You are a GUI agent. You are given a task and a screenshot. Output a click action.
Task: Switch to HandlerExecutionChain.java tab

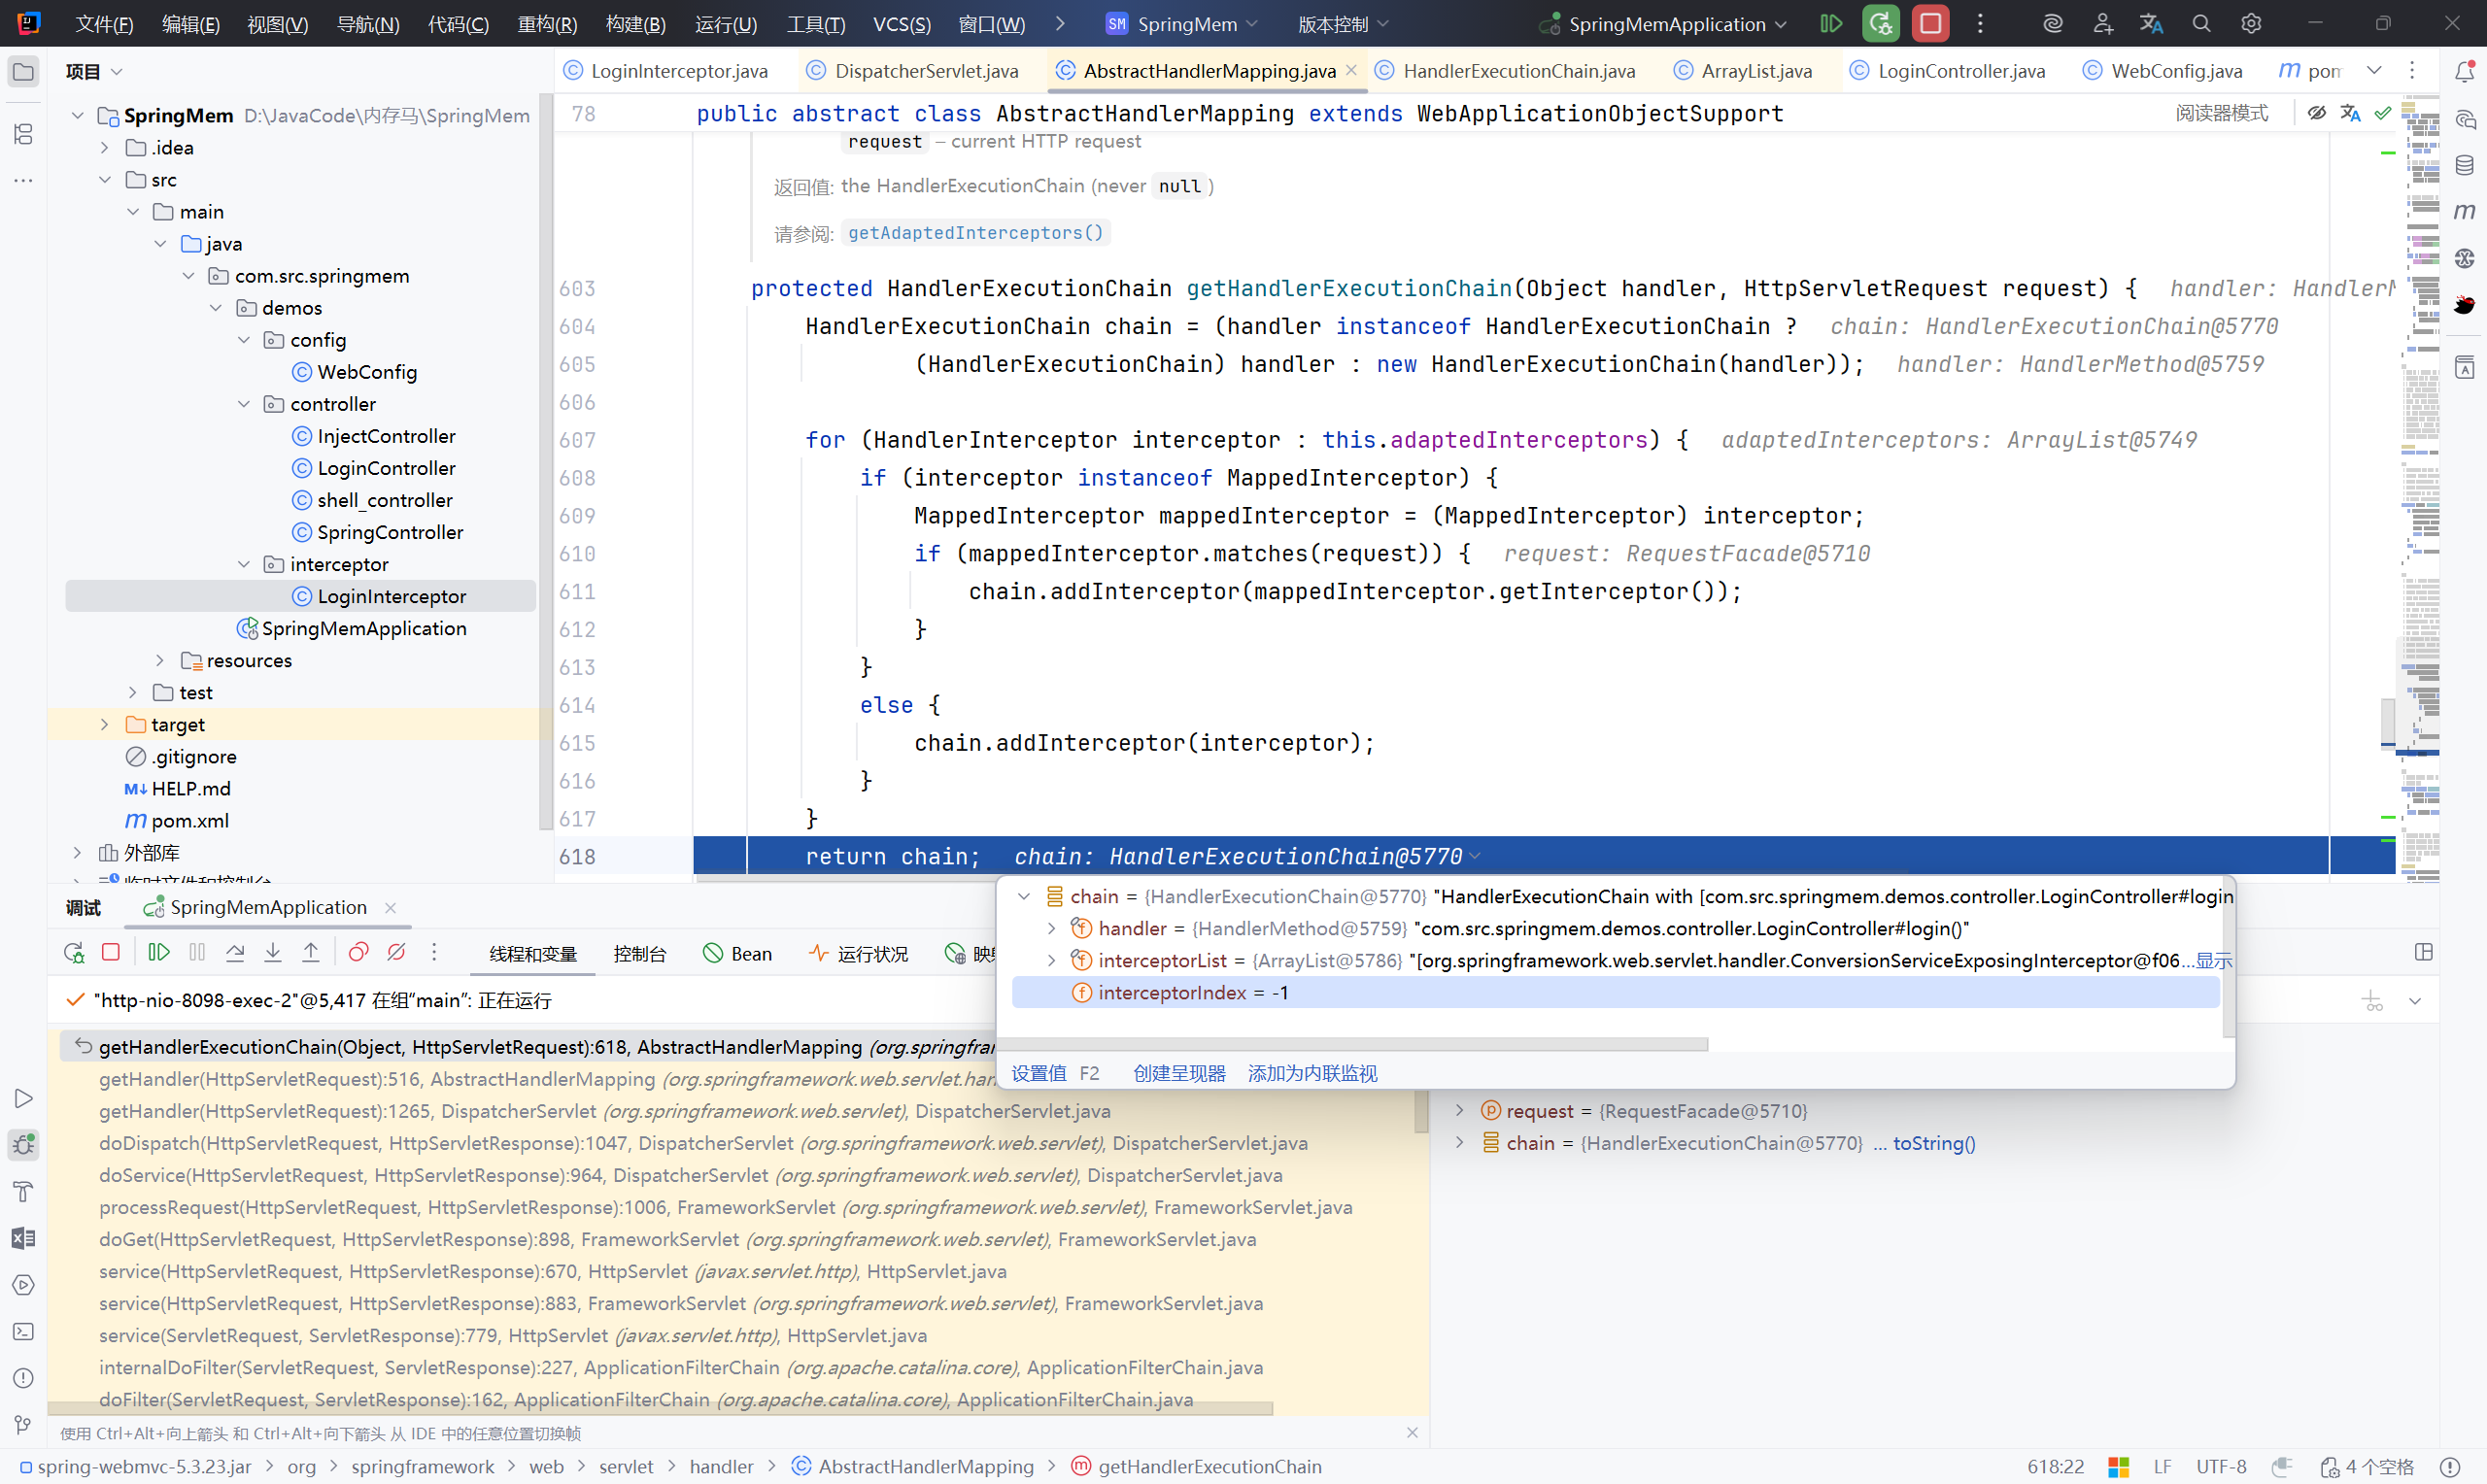coord(1518,71)
